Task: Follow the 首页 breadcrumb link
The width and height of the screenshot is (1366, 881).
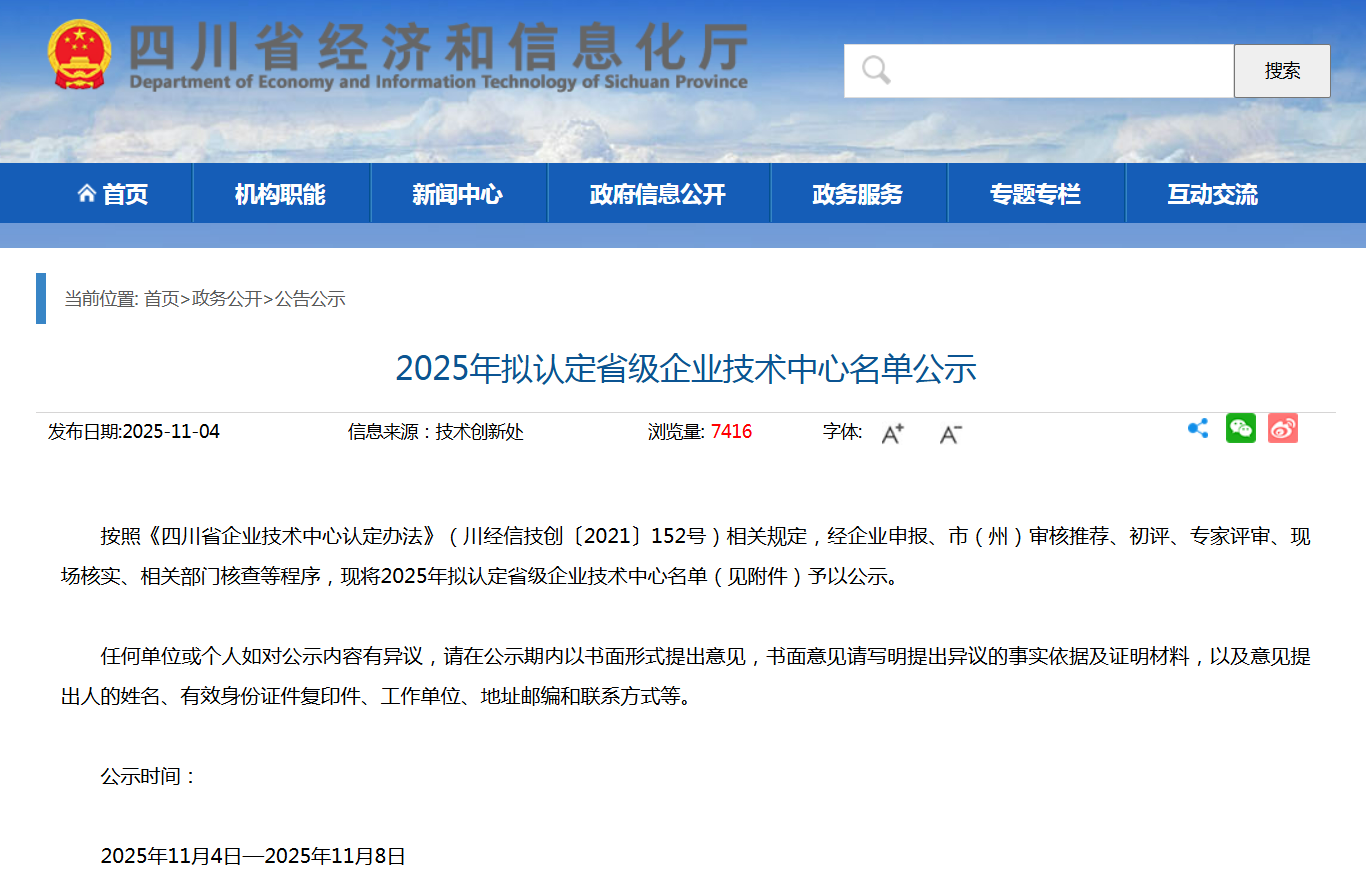Action: [161, 299]
